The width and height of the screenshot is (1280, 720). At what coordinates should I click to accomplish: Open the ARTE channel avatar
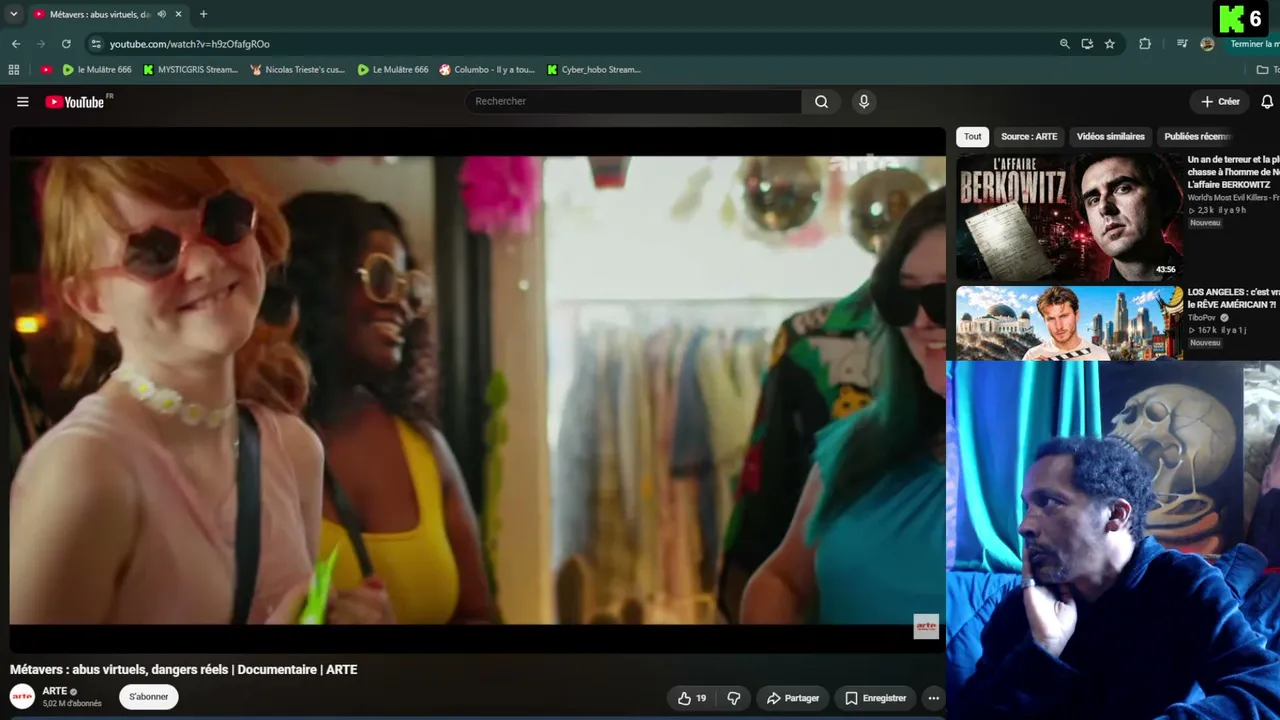click(22, 696)
